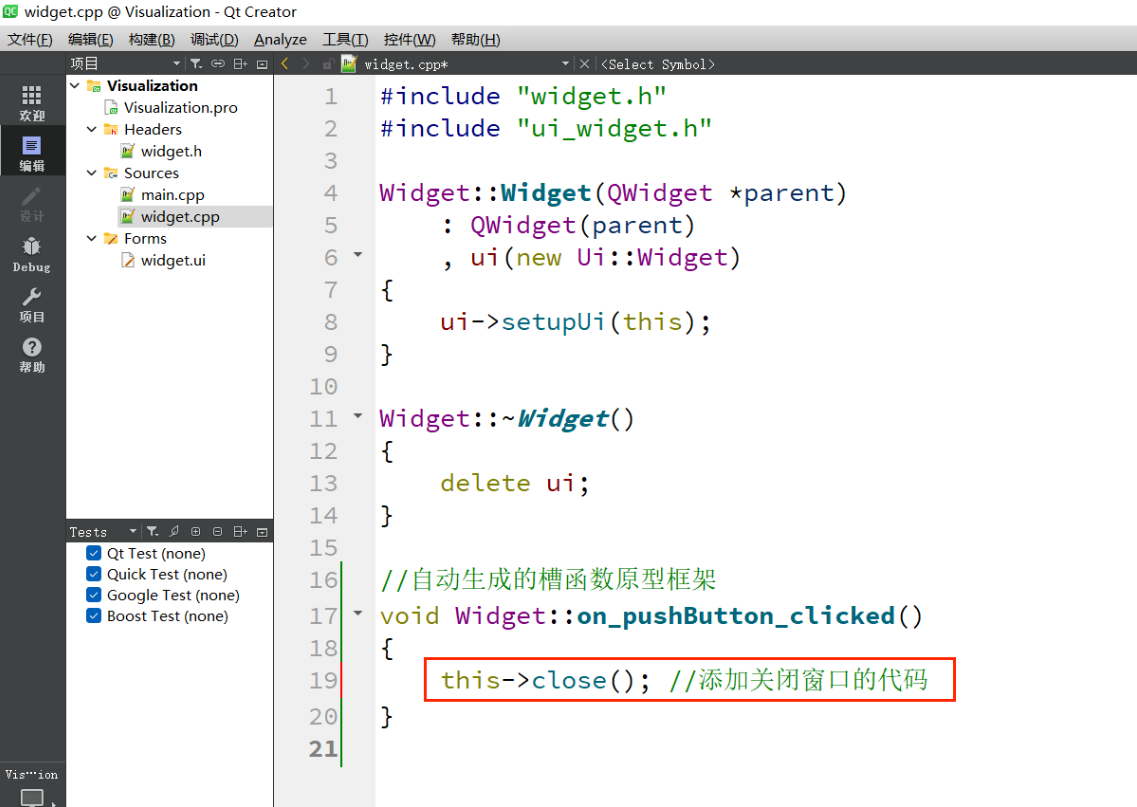Click the leaf icon in Tests toolbar

pos(174,531)
